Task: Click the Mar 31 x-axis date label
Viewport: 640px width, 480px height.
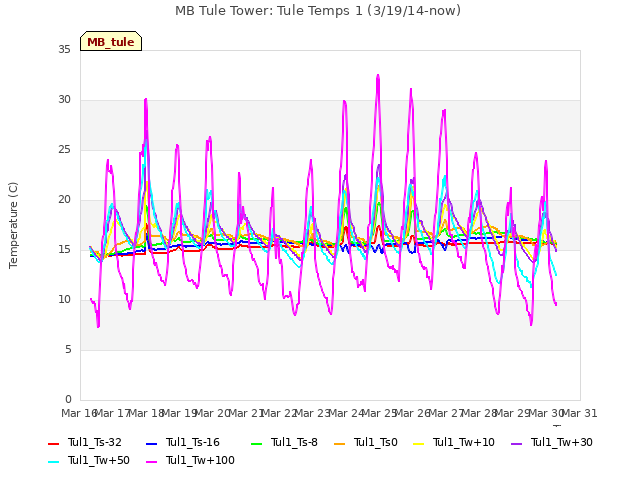Action: (x=580, y=413)
